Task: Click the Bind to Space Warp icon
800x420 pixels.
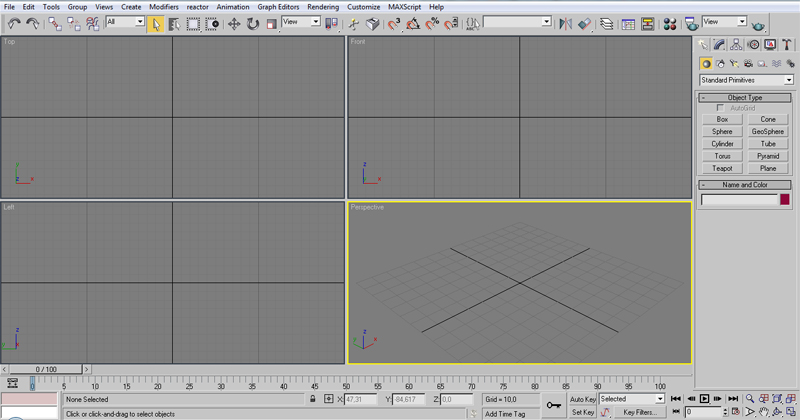Action: click(92, 23)
